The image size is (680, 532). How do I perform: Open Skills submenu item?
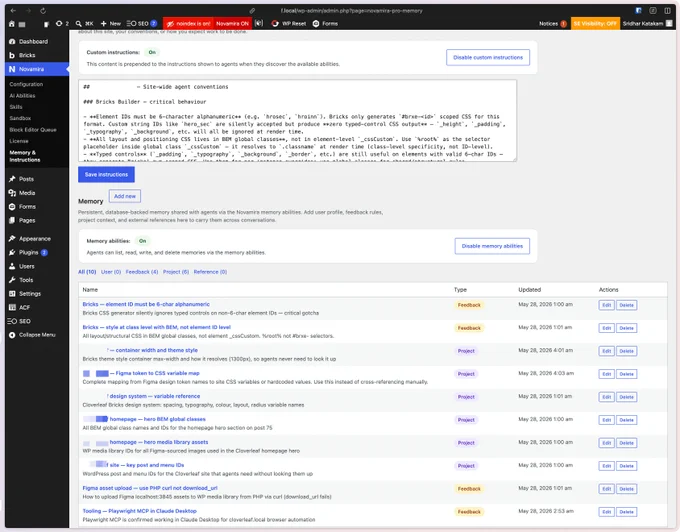tap(16, 107)
